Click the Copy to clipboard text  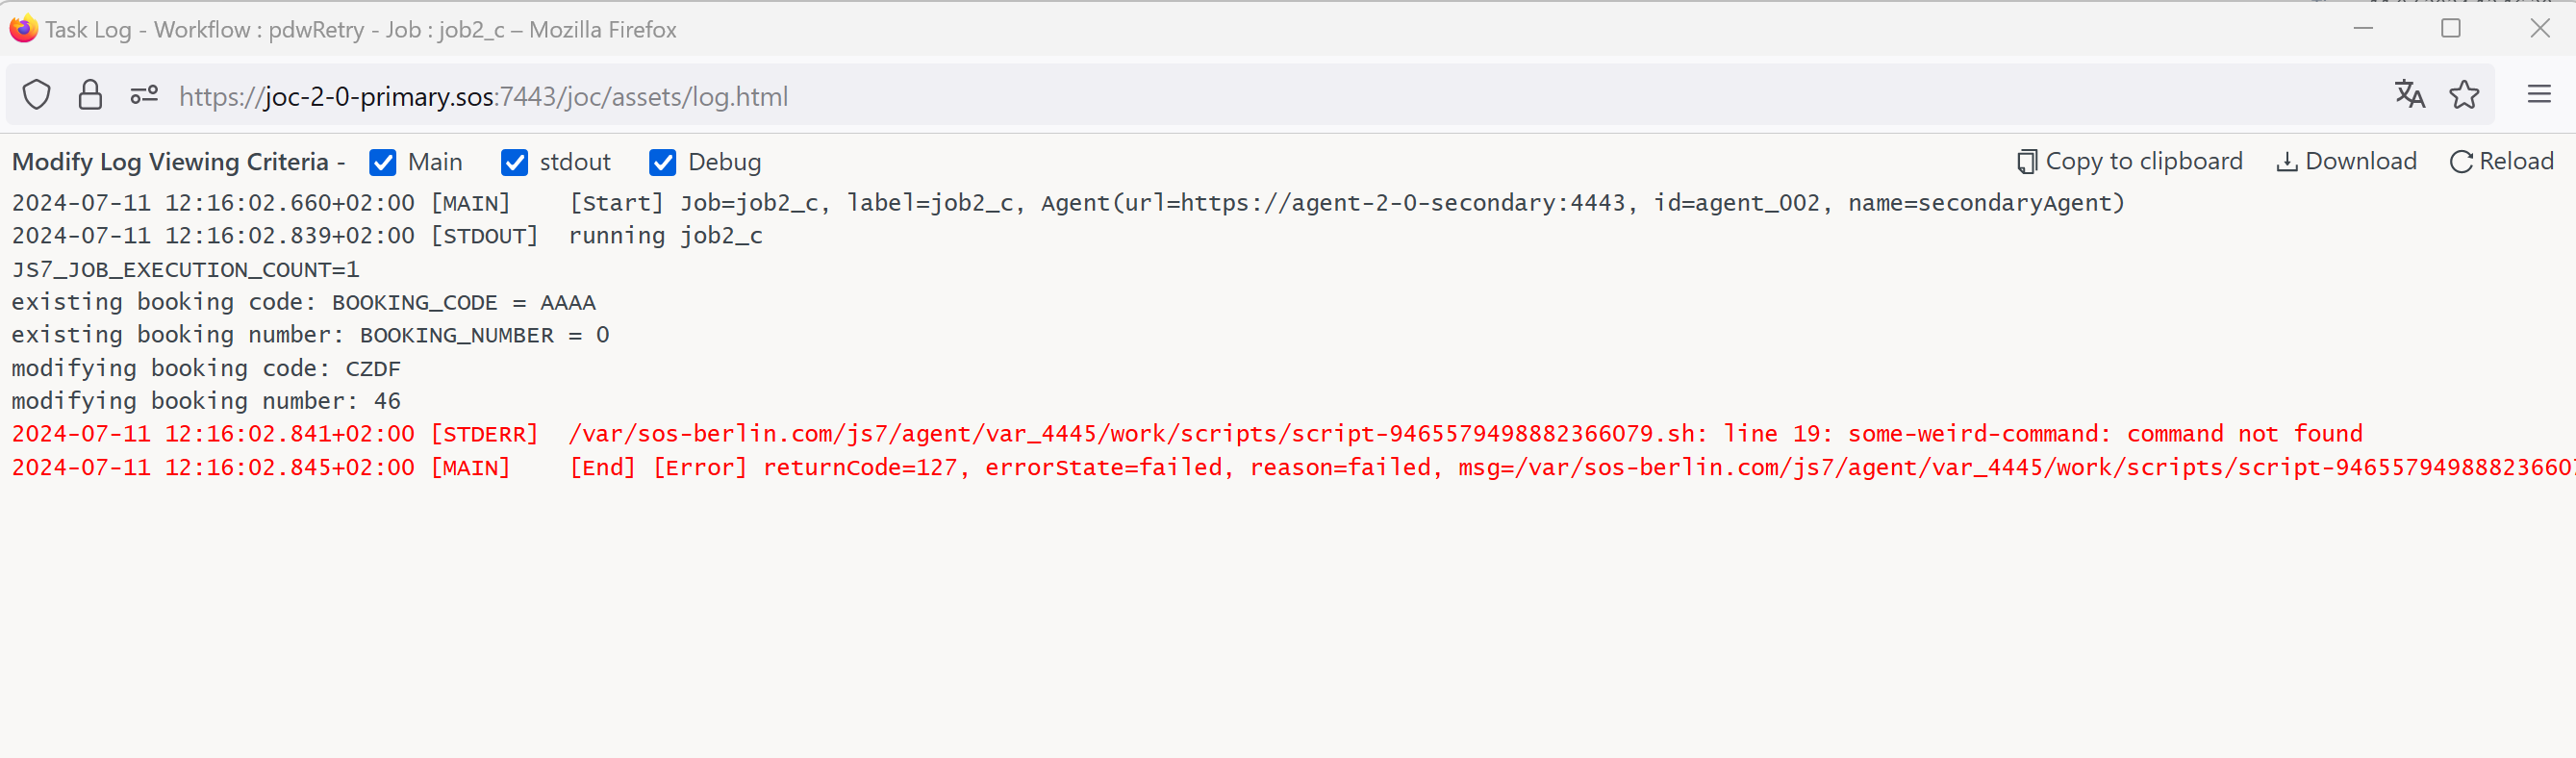(x=2144, y=161)
